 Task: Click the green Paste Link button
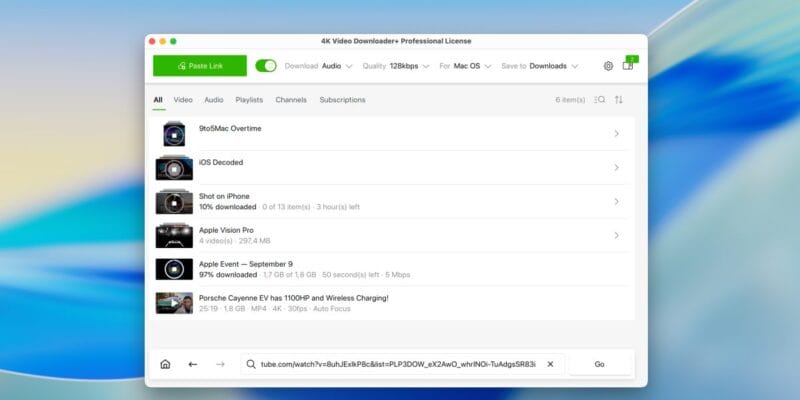[x=199, y=66]
